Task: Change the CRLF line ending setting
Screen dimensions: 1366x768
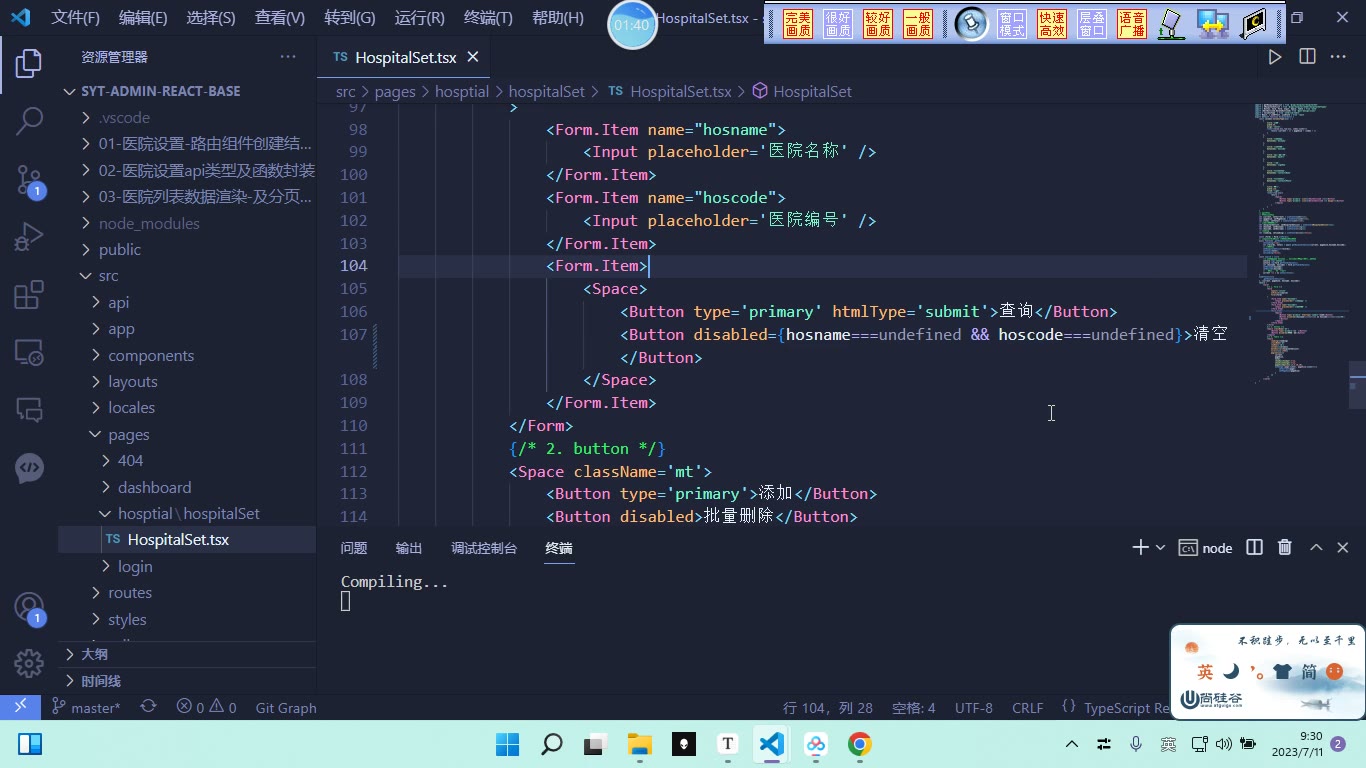Action: pyautogui.click(x=1027, y=707)
